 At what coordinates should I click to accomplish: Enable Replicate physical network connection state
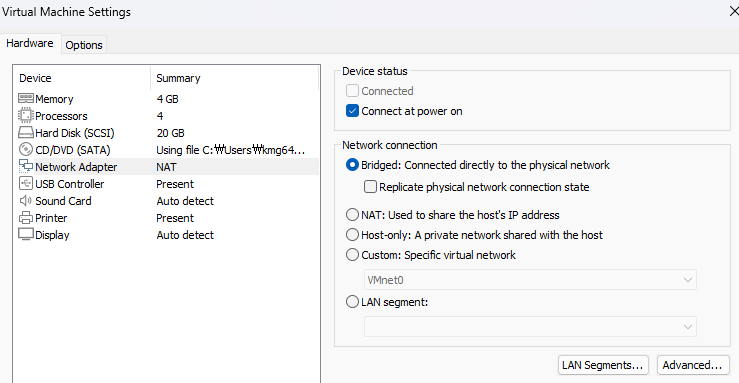pos(370,187)
